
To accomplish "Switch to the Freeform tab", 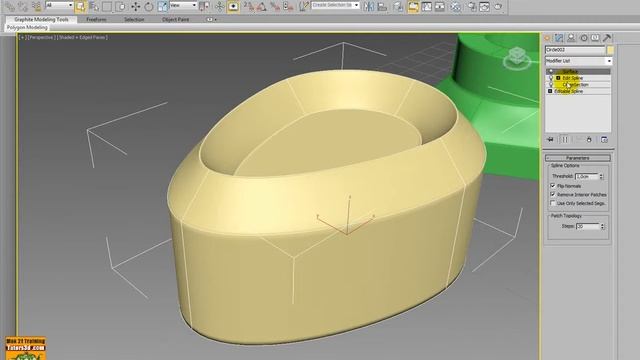I will pyautogui.click(x=96, y=19).
